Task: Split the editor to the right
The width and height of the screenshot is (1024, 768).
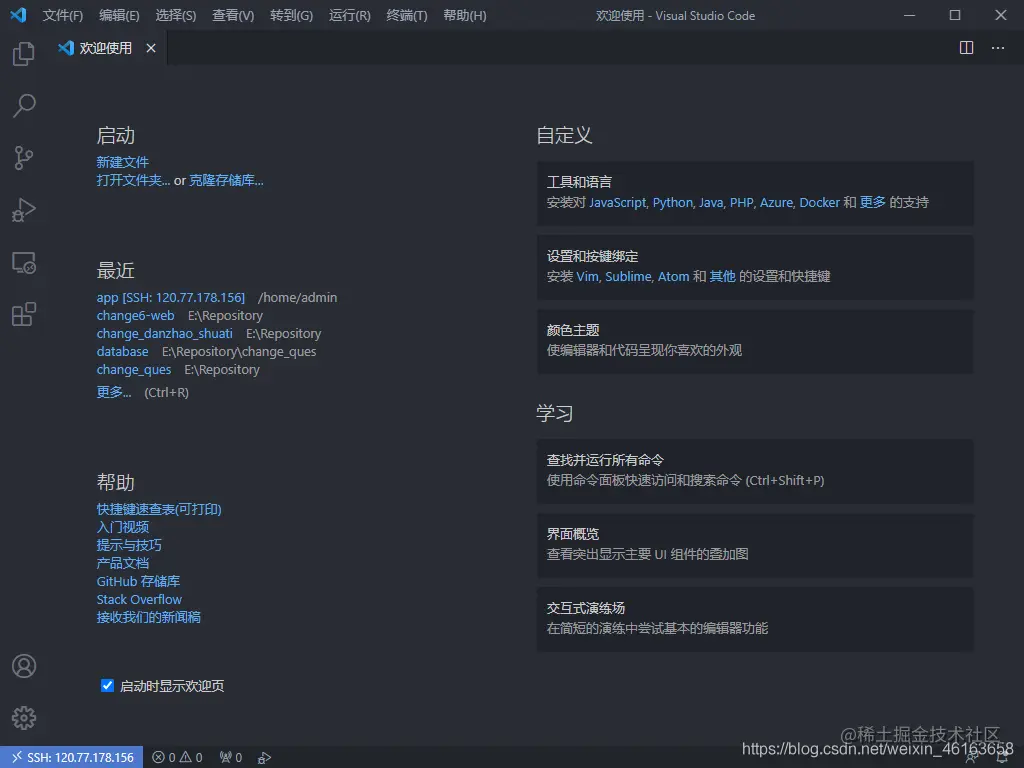Action: (x=967, y=48)
